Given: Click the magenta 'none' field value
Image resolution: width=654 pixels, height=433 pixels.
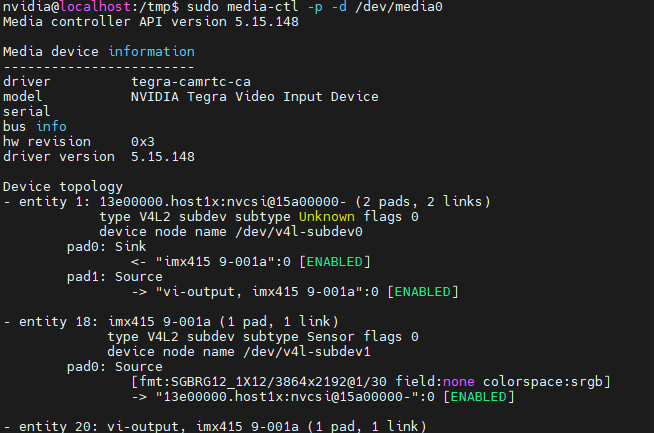Looking at the screenshot, I should tap(458, 382).
